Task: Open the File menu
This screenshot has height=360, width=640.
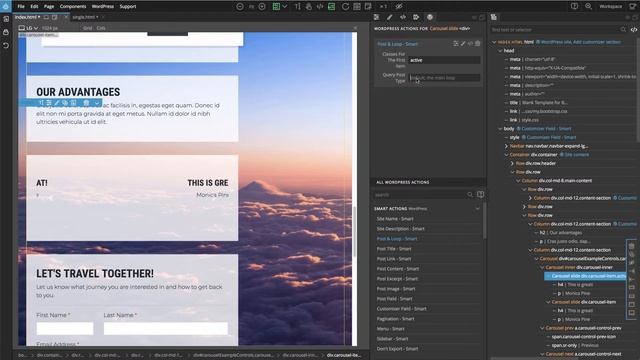Action: click(21, 7)
